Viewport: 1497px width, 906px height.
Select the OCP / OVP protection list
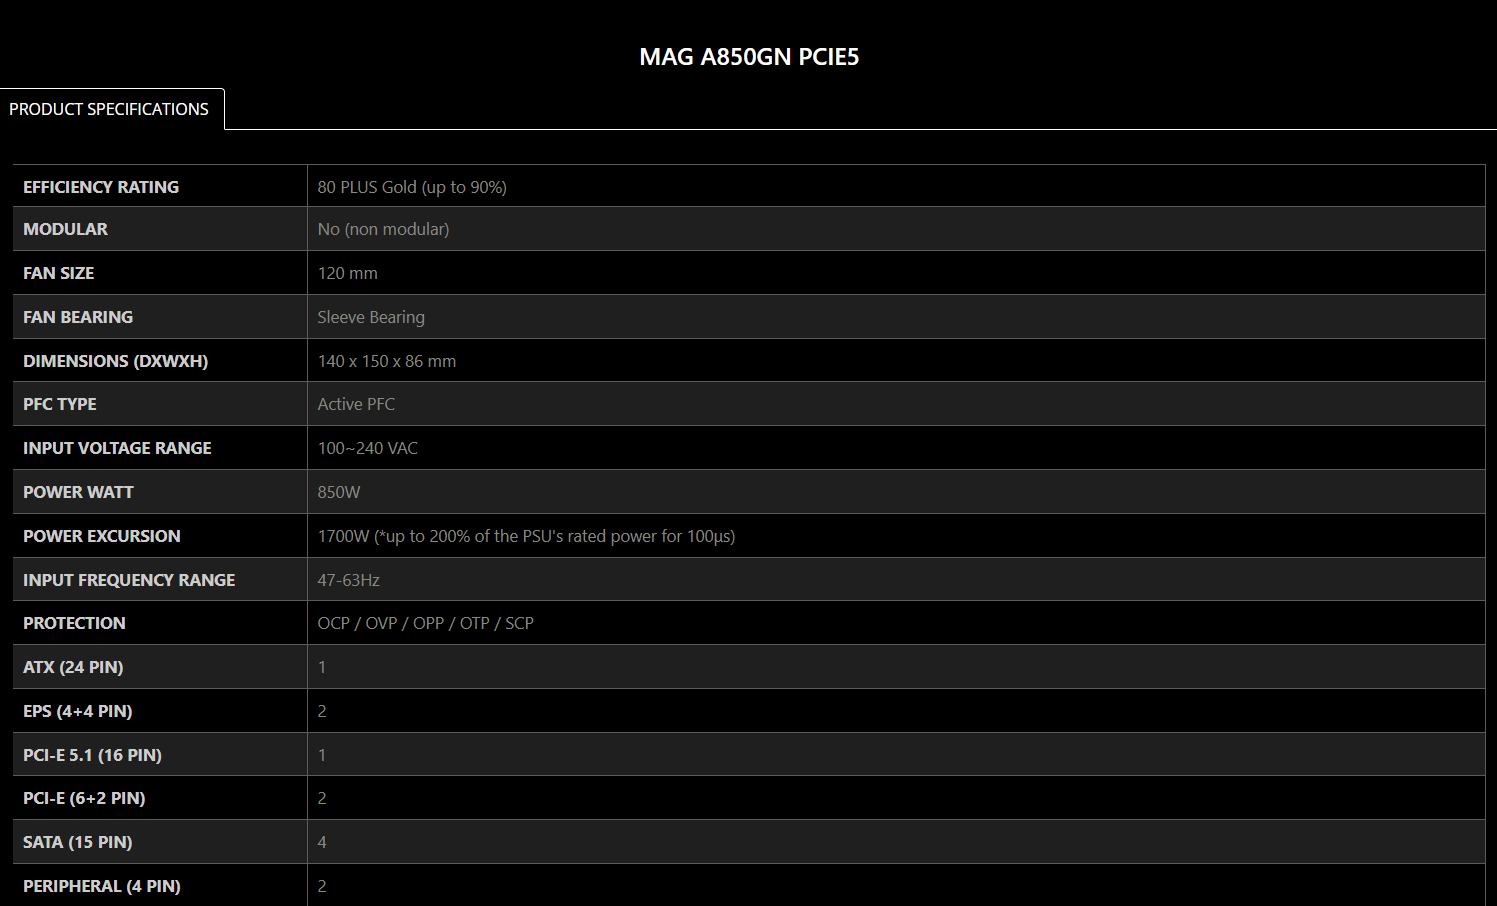click(425, 623)
